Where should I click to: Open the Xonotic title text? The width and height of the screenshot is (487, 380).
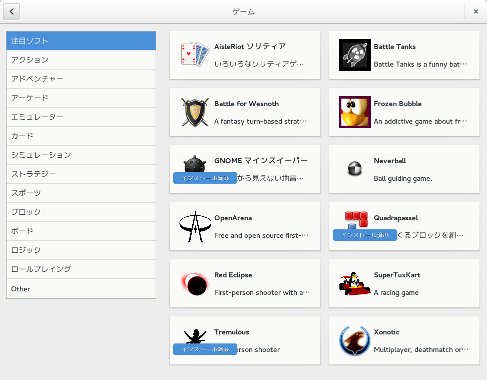[x=387, y=332]
